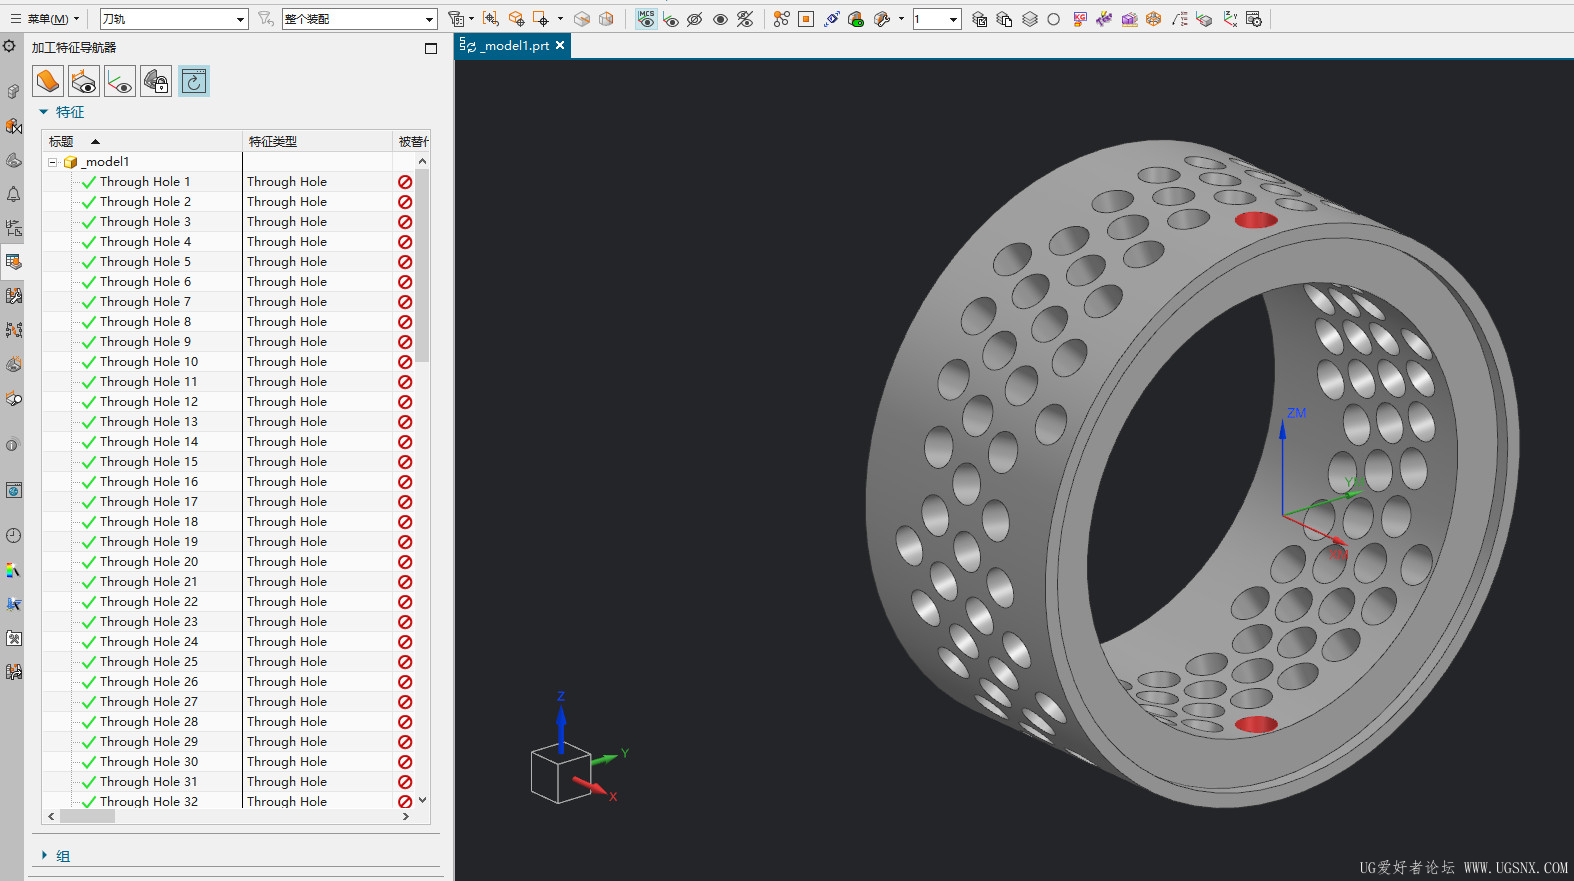The image size is (1574, 881).
Task: Click the top red highlighted hole on model
Action: [1255, 220]
